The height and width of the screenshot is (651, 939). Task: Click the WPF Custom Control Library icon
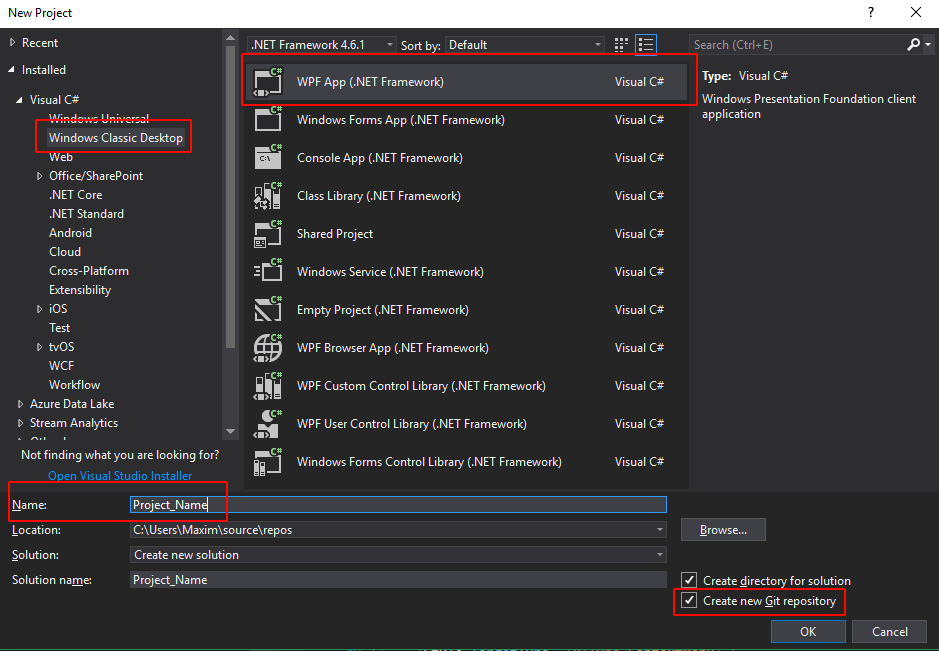268,386
